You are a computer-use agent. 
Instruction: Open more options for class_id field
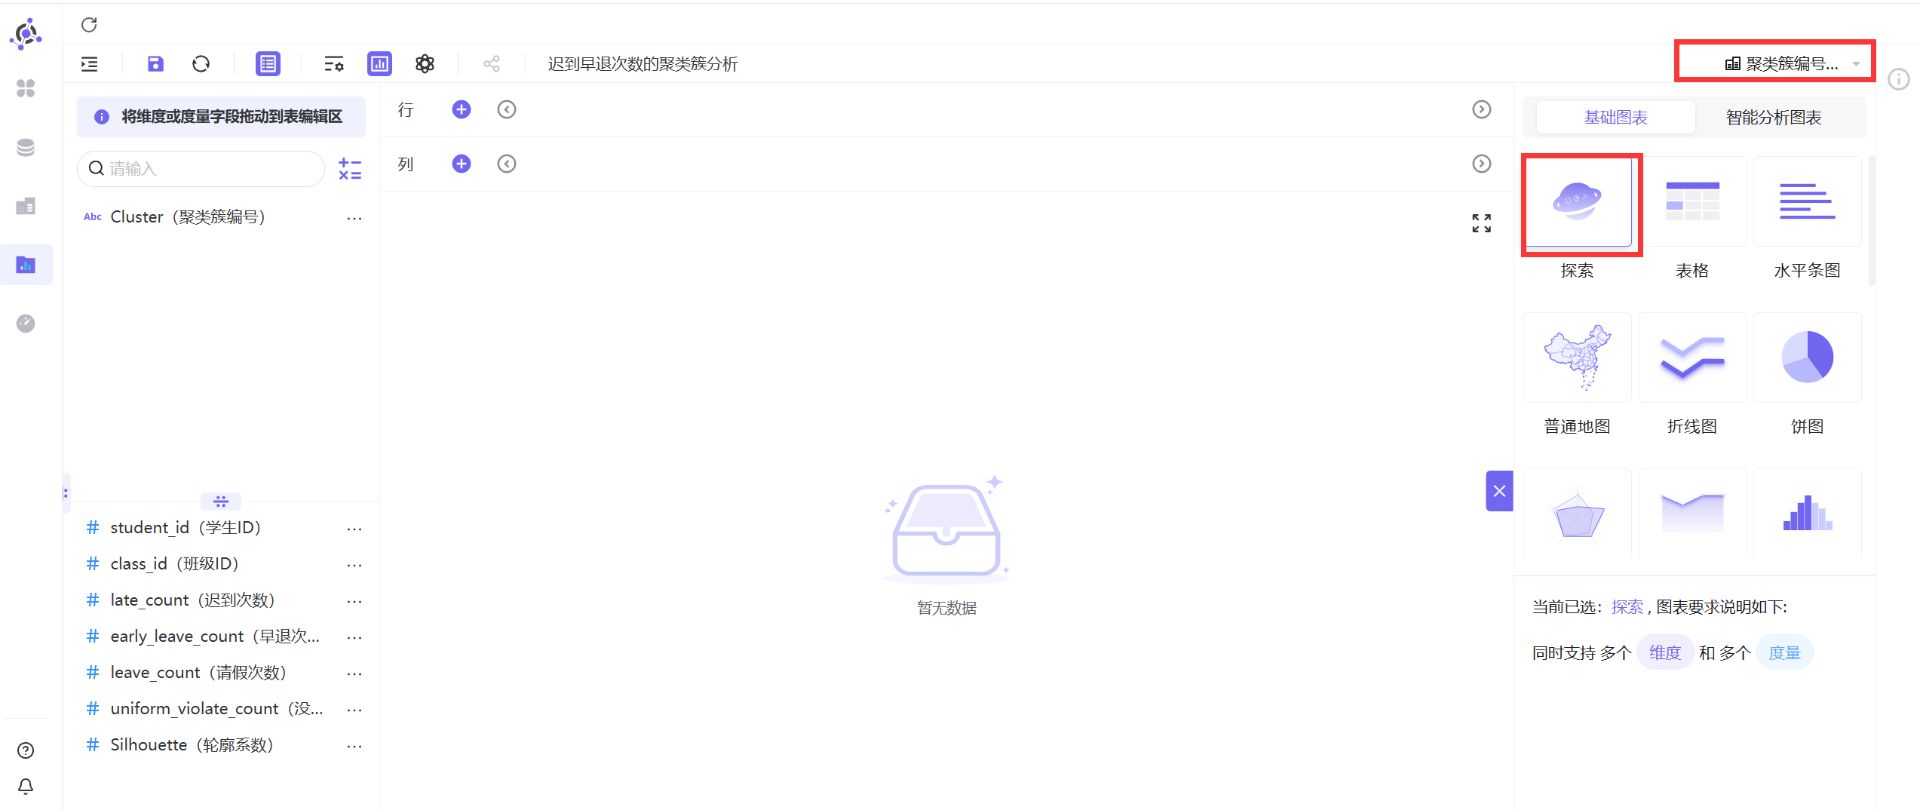[x=354, y=565]
